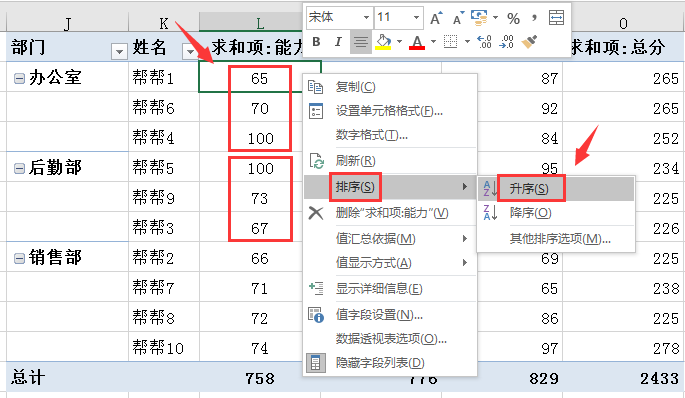Open 设置单元格格式(F)... dialog
Image resolution: width=685 pixels, height=398 pixels.
tap(390, 111)
